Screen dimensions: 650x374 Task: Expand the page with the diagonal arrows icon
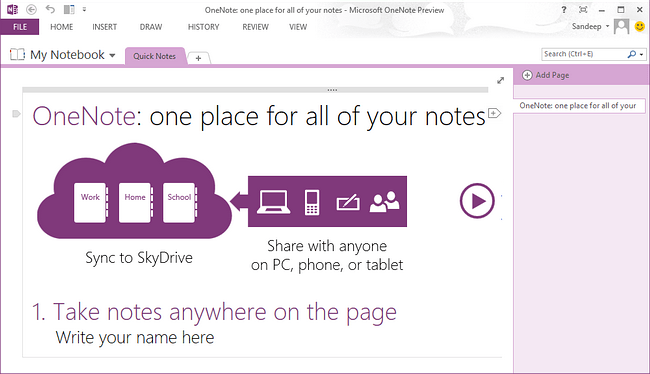pyautogui.click(x=500, y=80)
